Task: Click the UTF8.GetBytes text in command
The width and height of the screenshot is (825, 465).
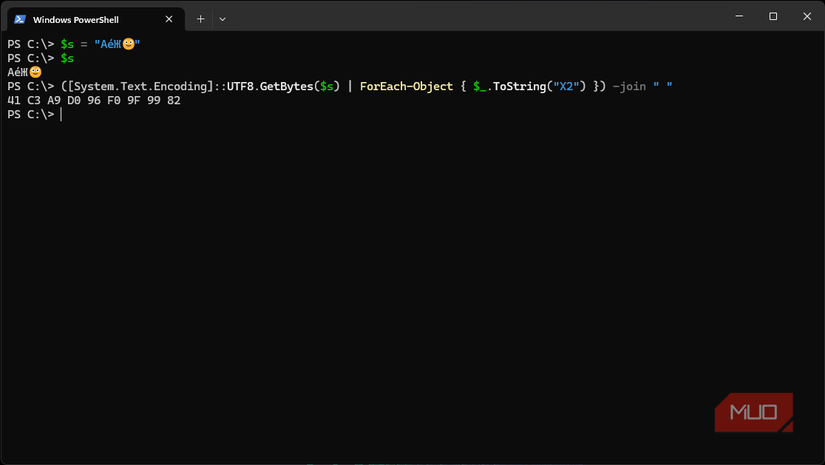Action: (x=270, y=86)
